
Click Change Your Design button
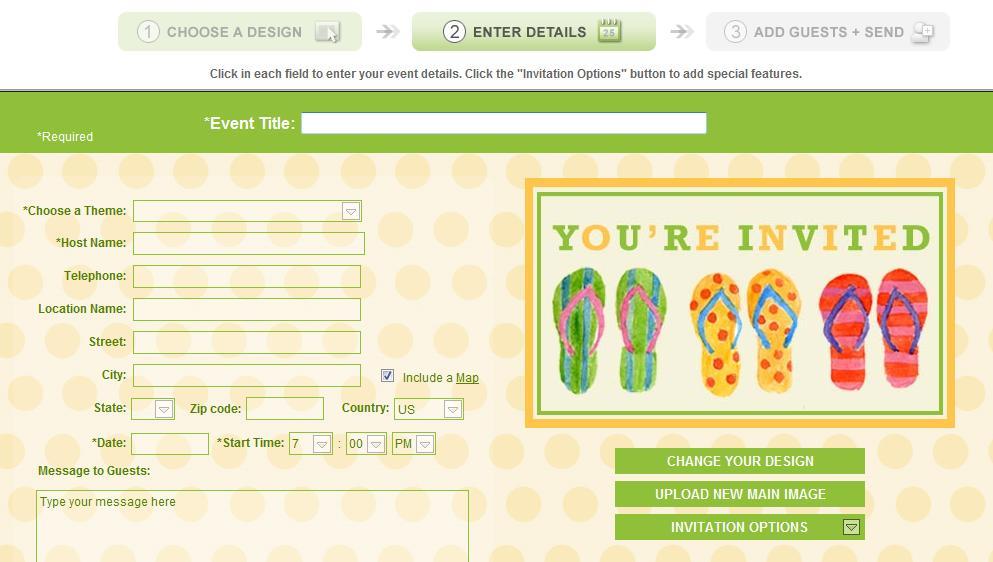[740, 461]
